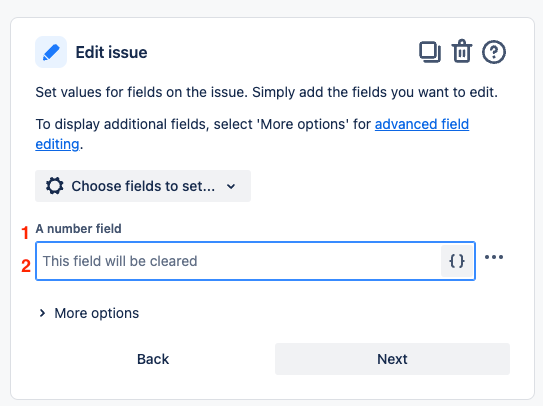This screenshot has width=543, height=406.
Task: Click the 'Edit issue' heading text
Action: (x=112, y=52)
